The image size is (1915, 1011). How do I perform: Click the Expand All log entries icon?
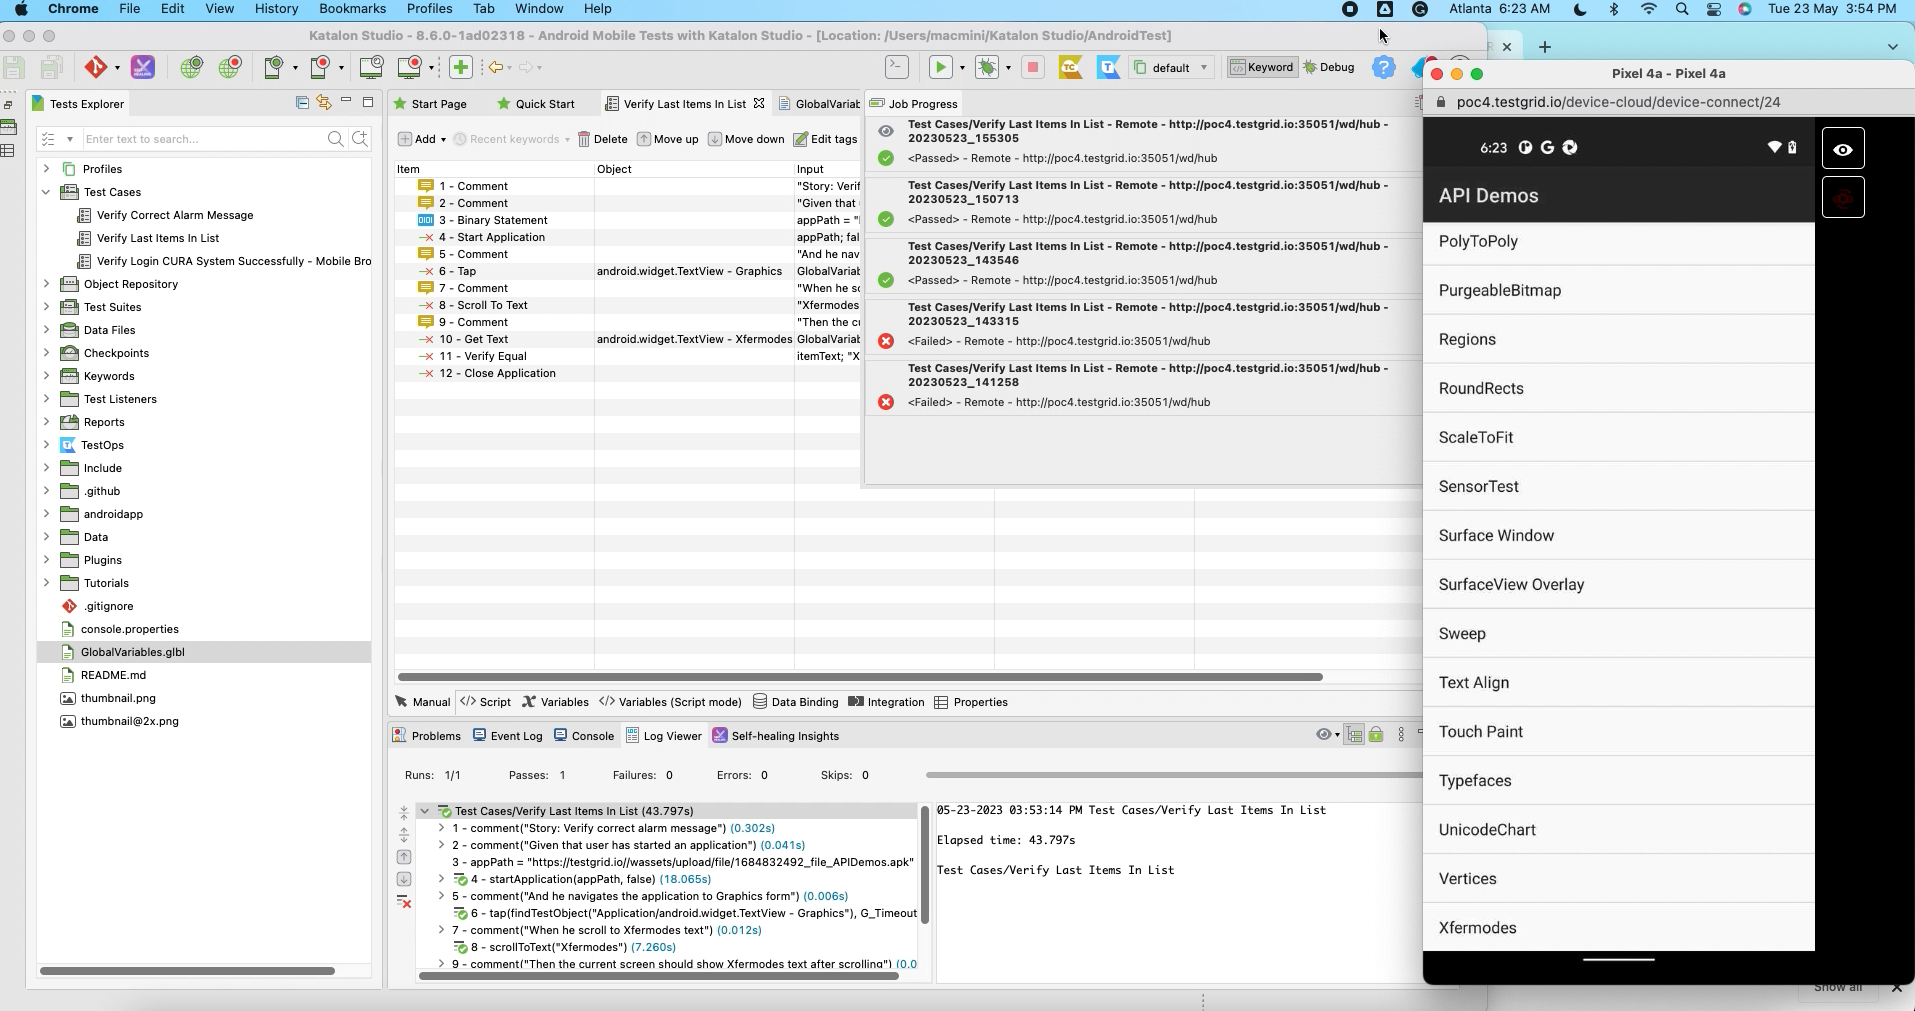pyautogui.click(x=404, y=834)
